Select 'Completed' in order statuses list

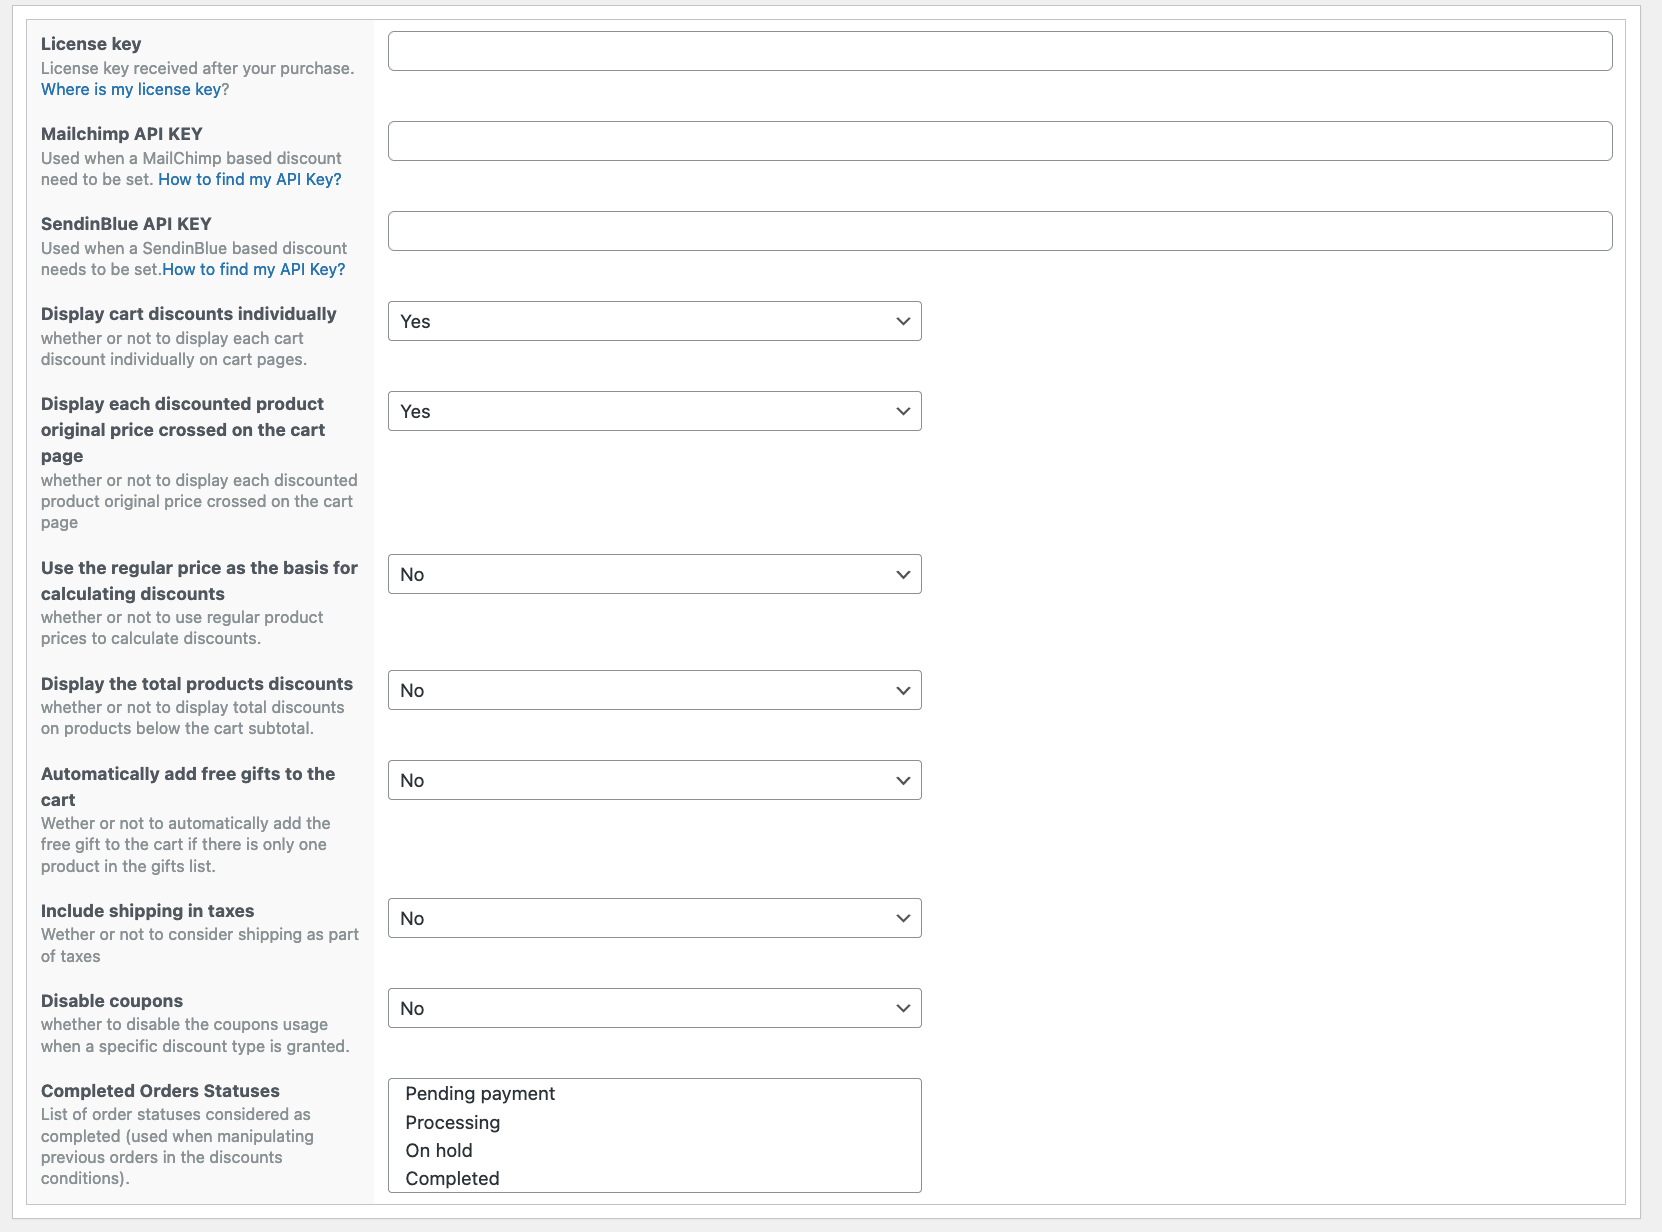[x=452, y=1178]
